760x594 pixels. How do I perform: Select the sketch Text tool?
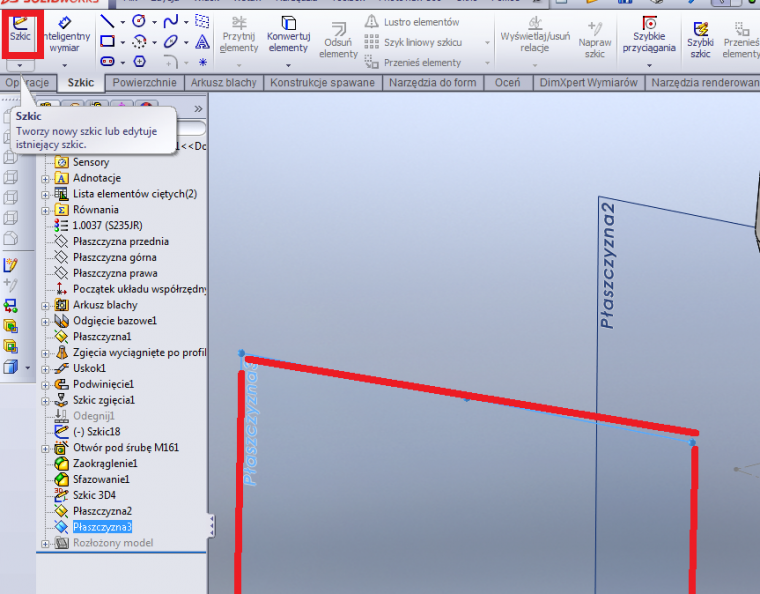coord(202,42)
